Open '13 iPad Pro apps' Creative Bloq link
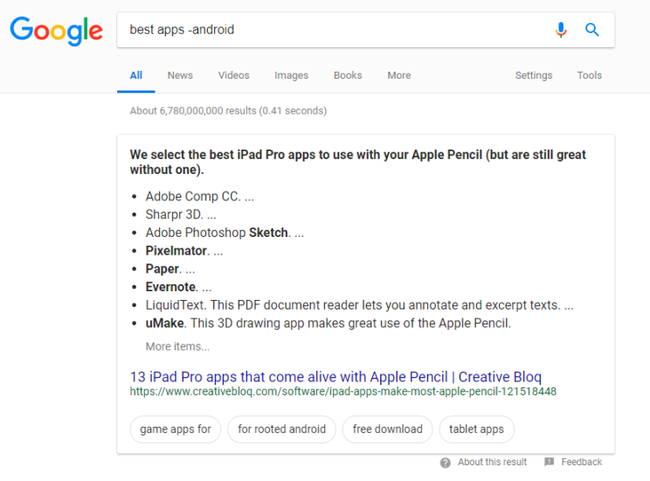 click(336, 377)
